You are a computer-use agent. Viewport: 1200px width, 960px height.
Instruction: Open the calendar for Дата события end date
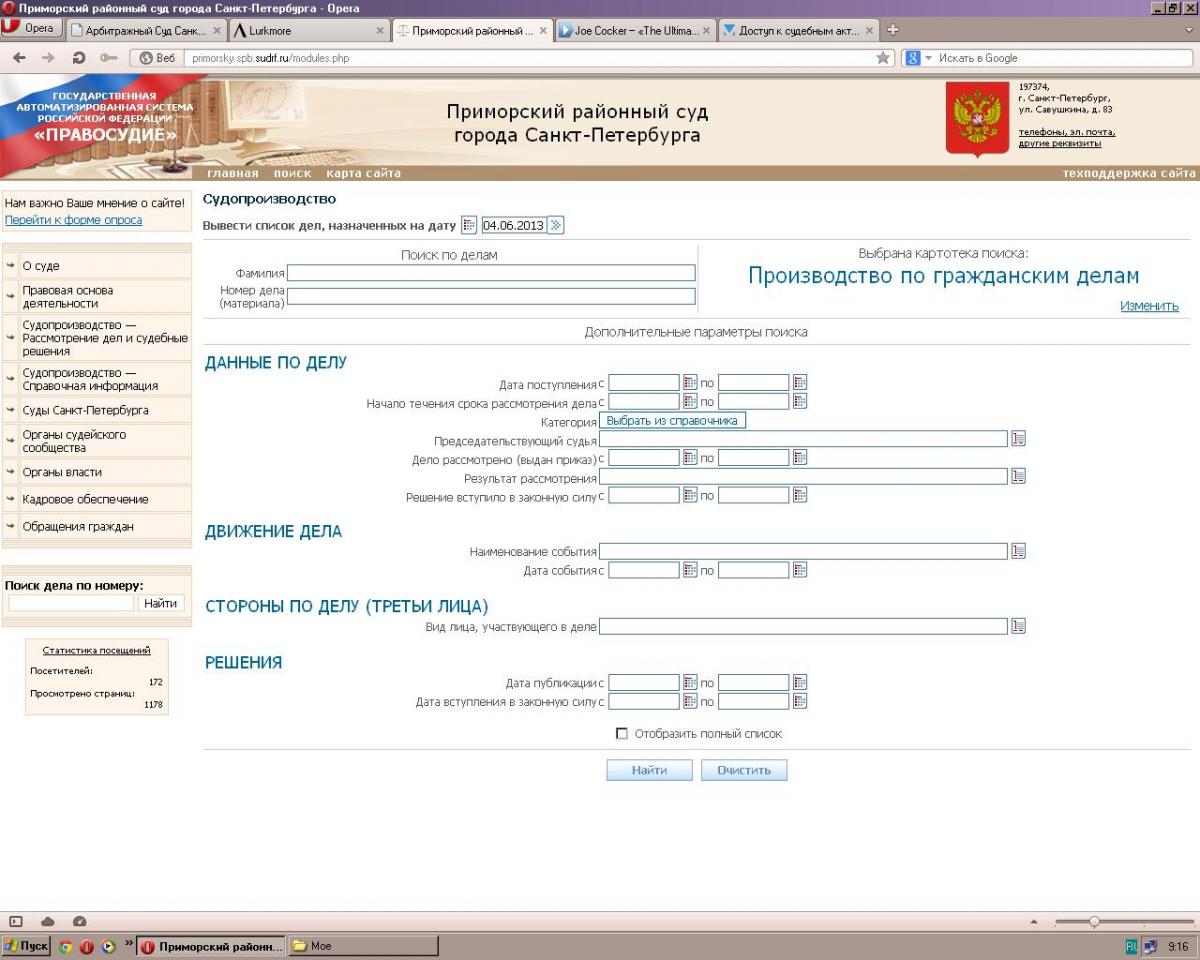pos(799,570)
